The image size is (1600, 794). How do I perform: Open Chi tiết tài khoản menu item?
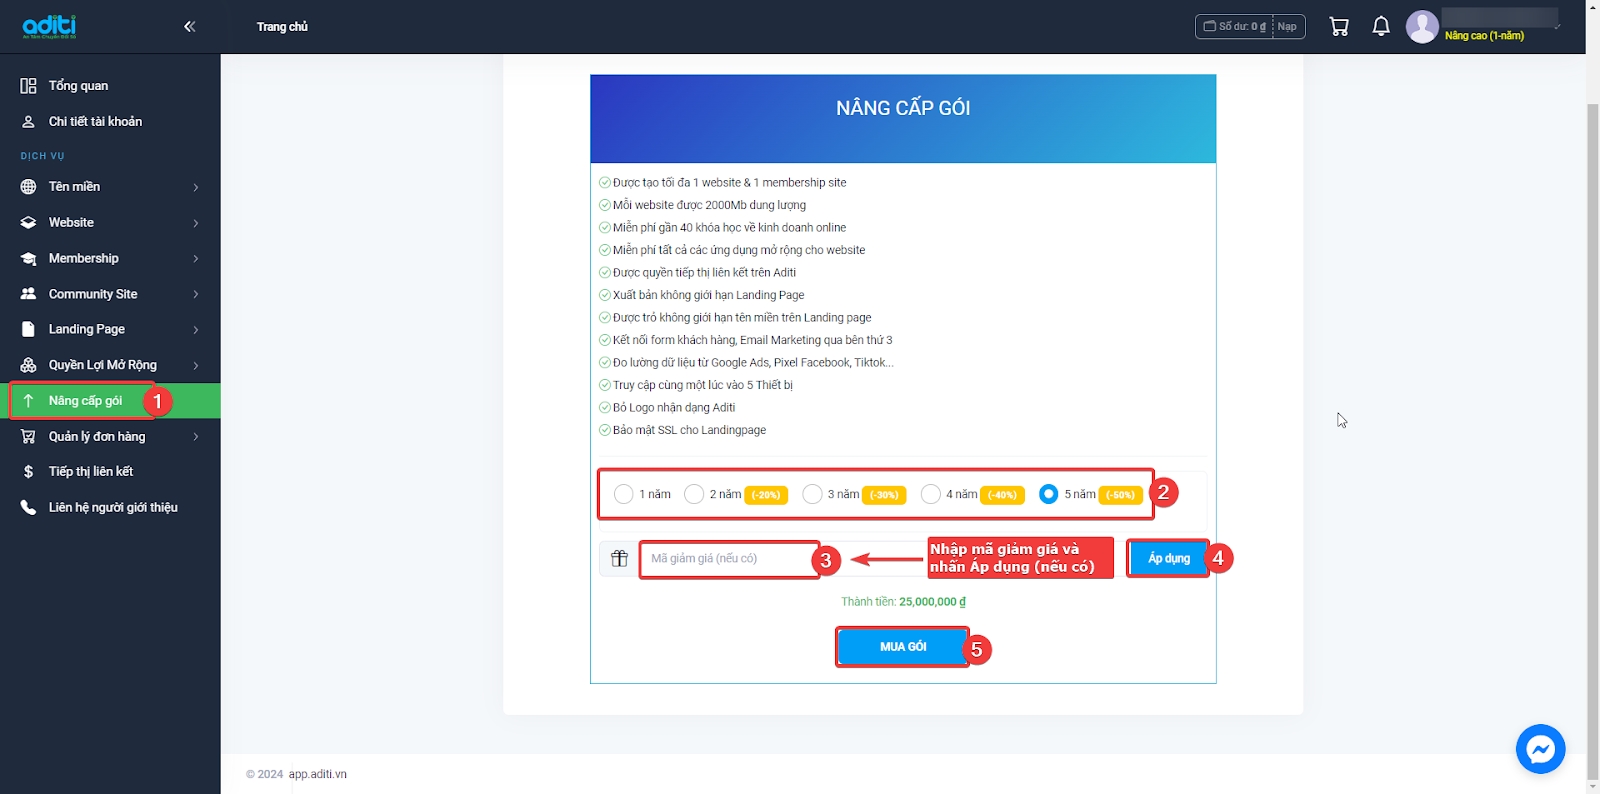95,122
